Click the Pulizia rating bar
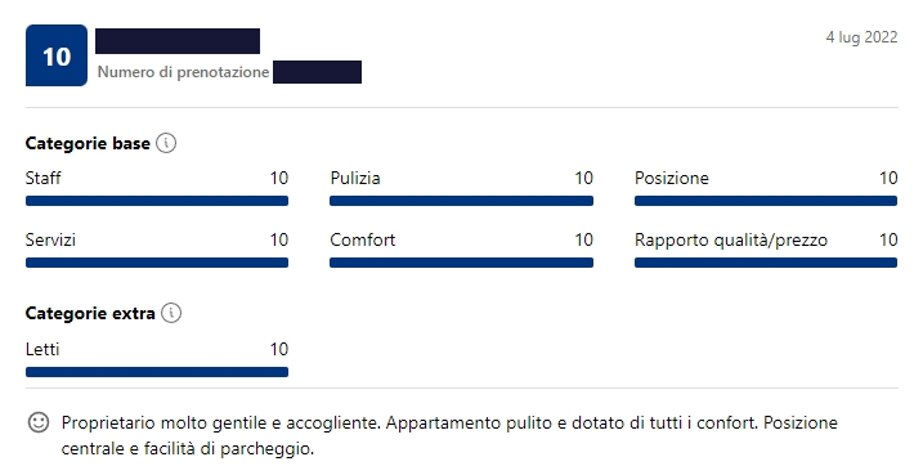923x475 pixels. 462,201
